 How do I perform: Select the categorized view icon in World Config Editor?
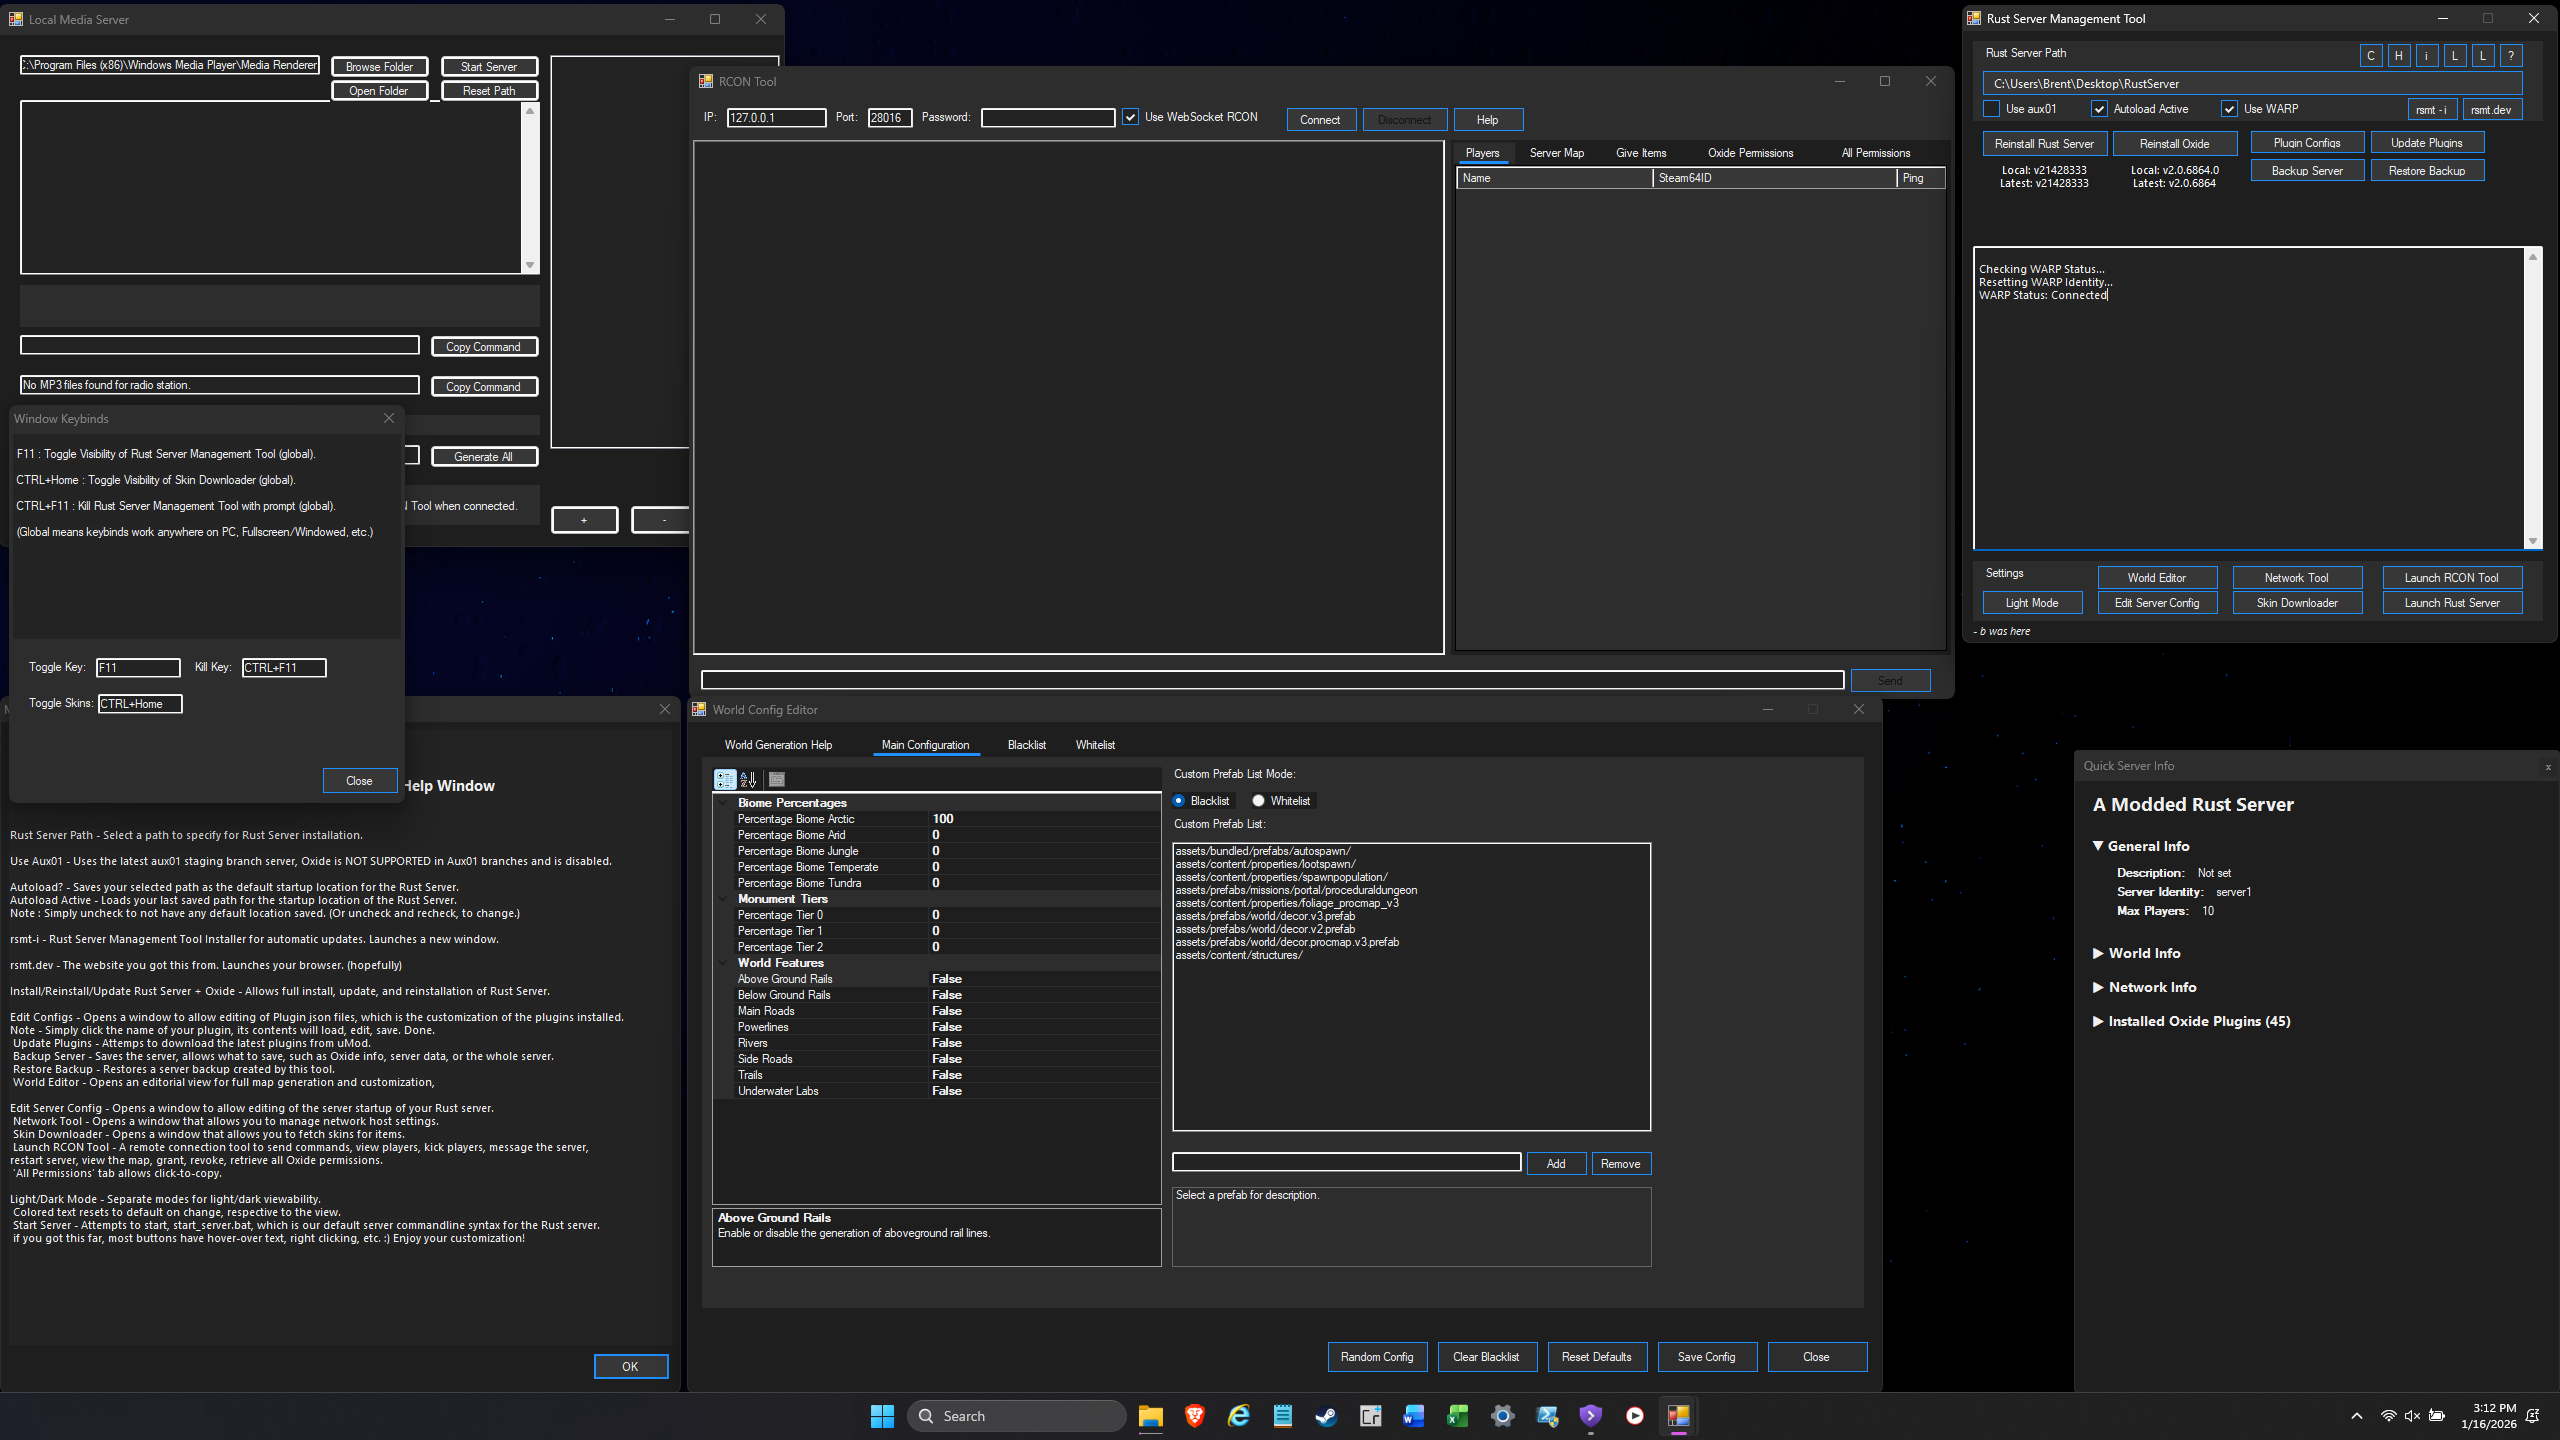(726, 779)
